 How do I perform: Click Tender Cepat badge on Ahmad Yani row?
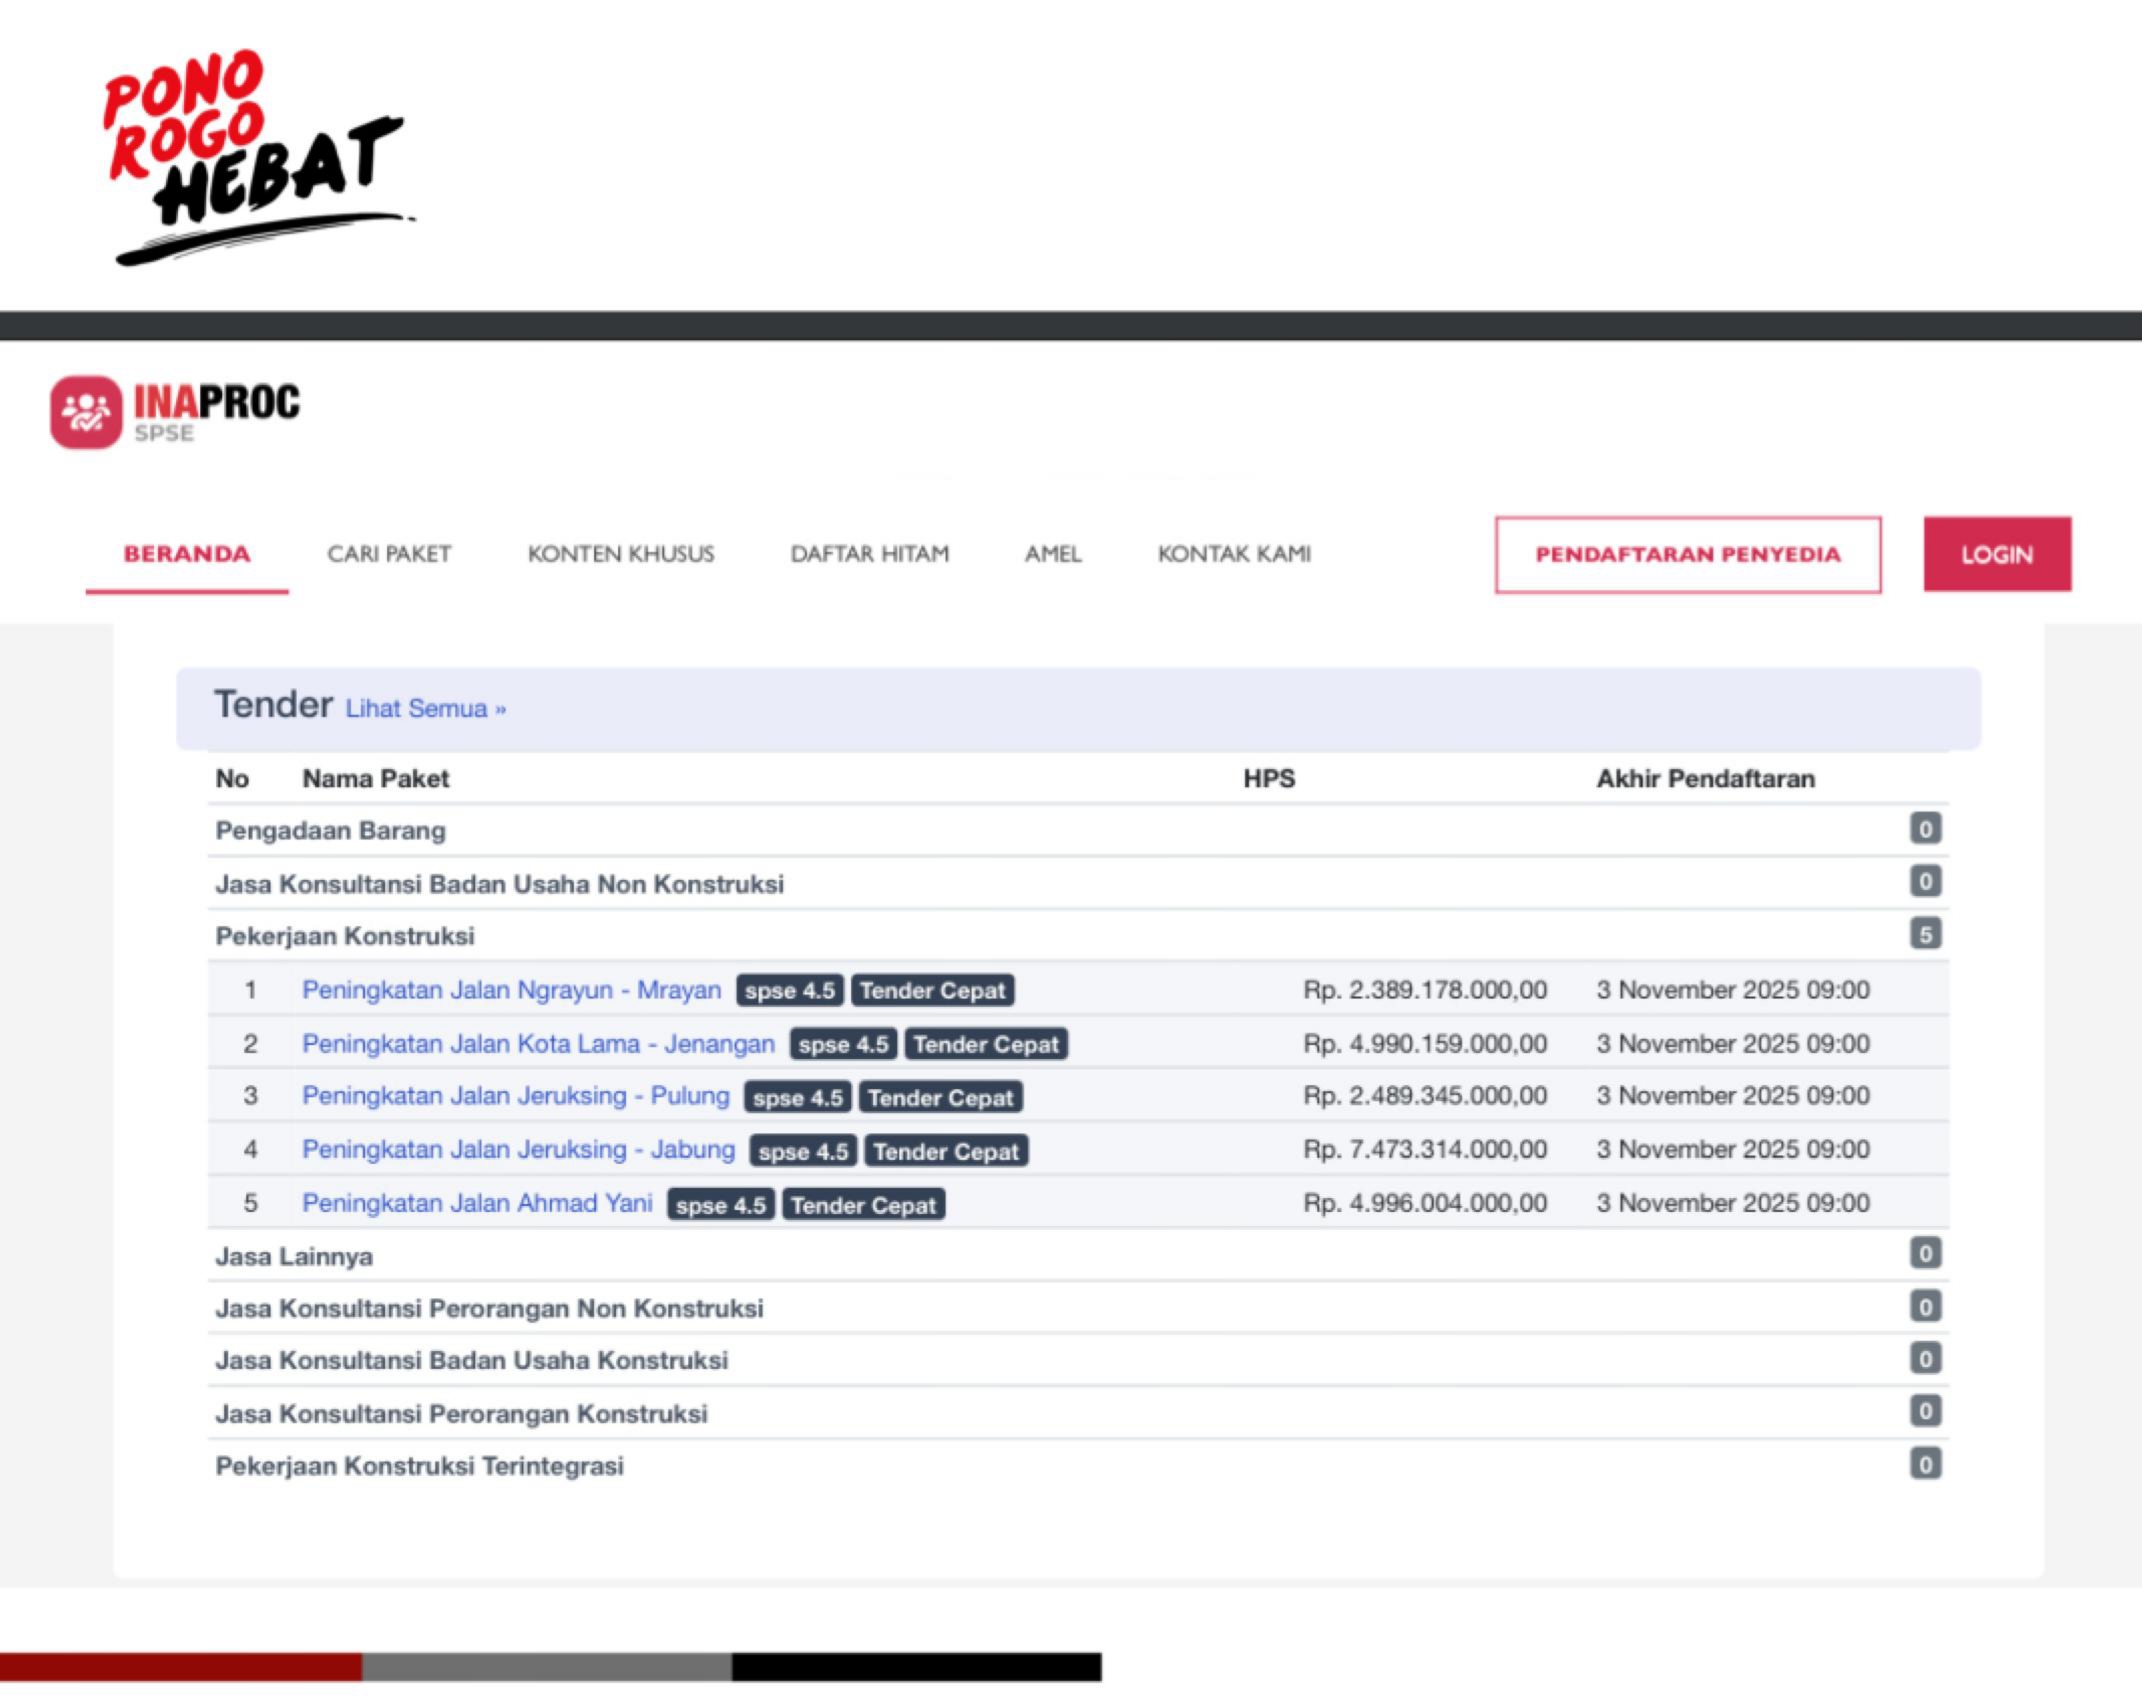[862, 1205]
